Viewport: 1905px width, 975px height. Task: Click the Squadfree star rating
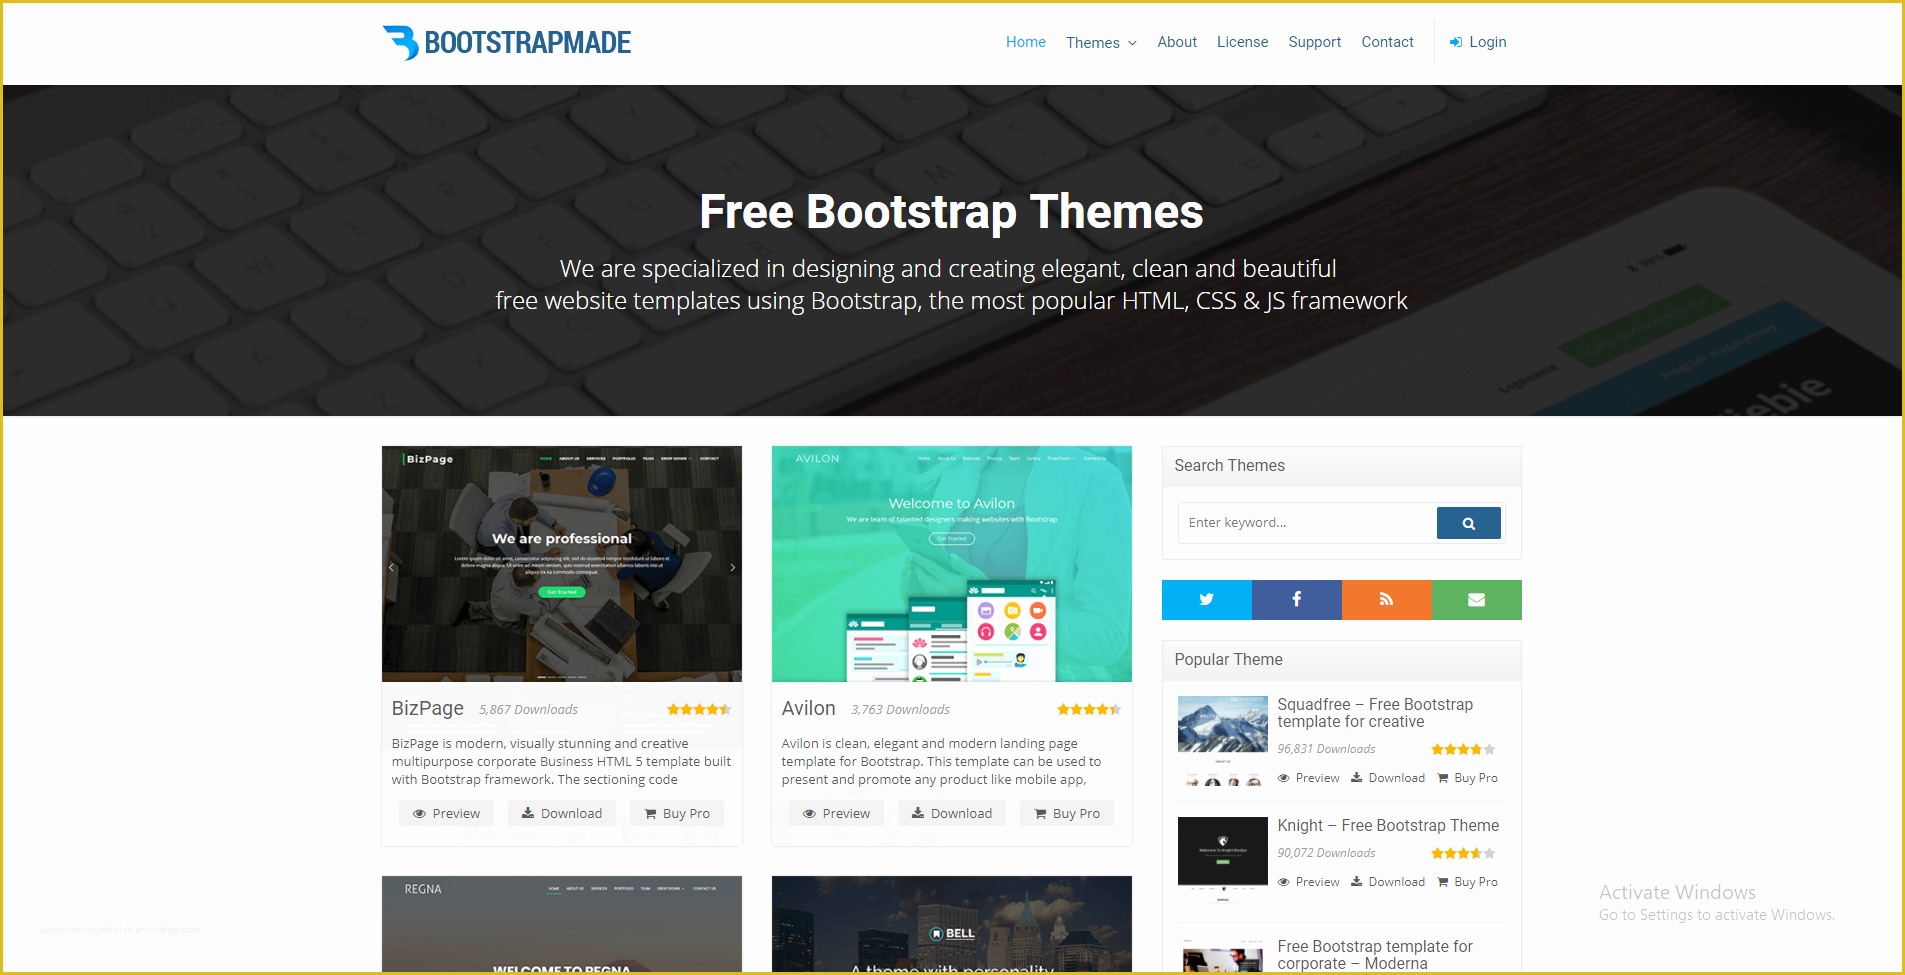1463,749
